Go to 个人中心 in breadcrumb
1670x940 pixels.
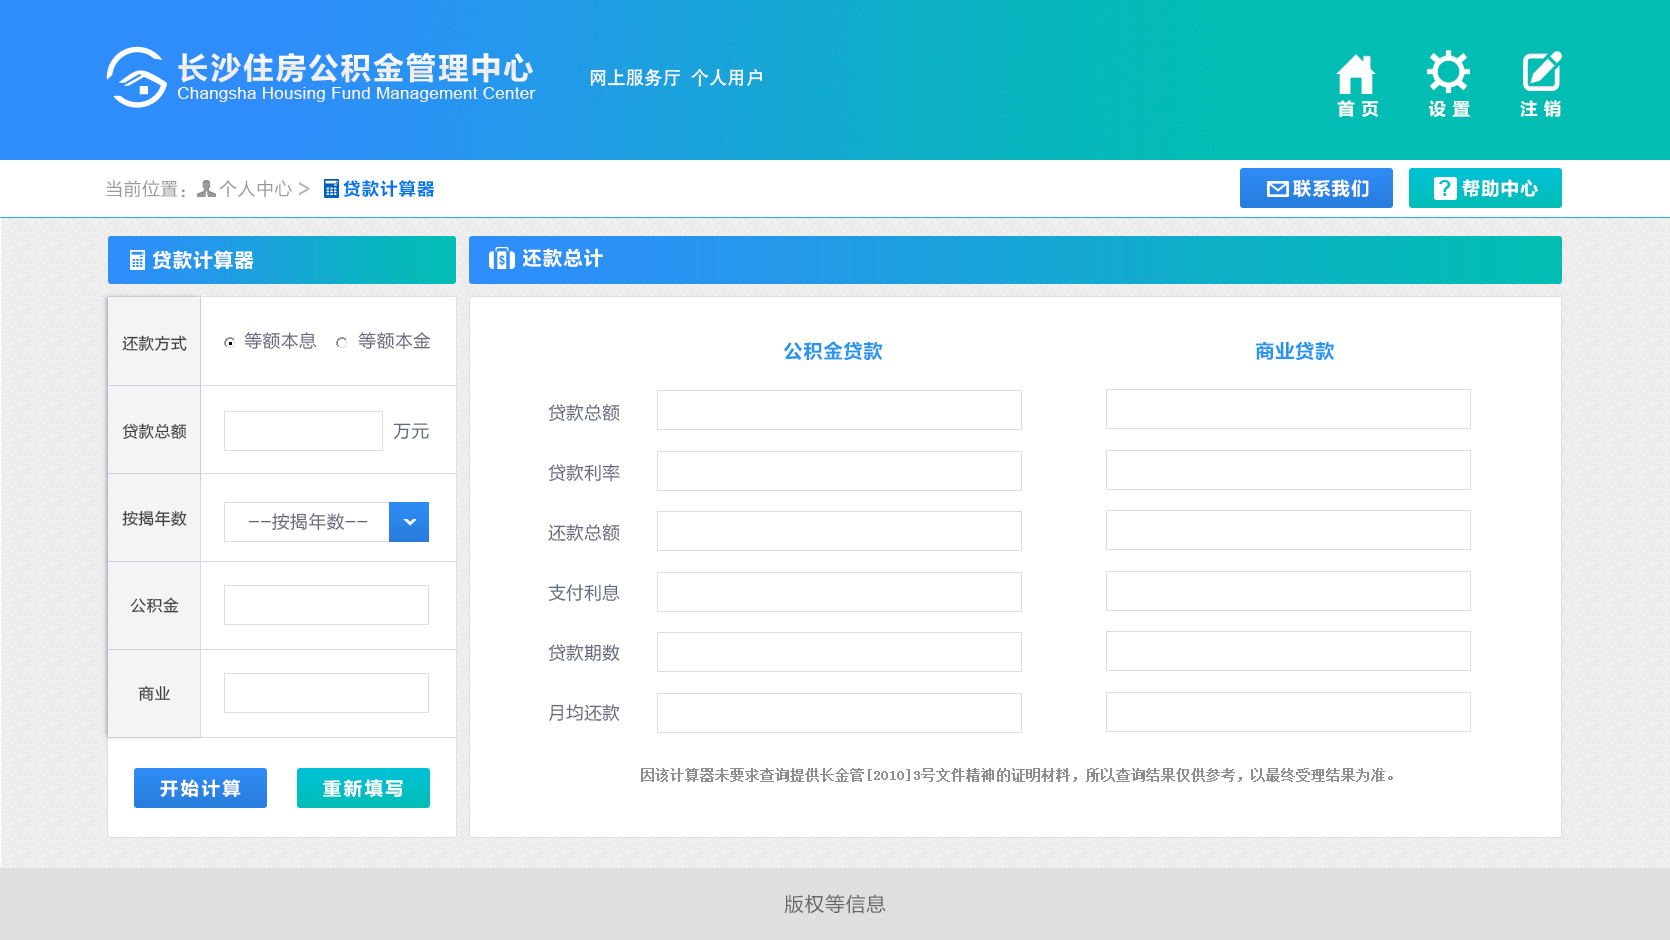(256, 189)
